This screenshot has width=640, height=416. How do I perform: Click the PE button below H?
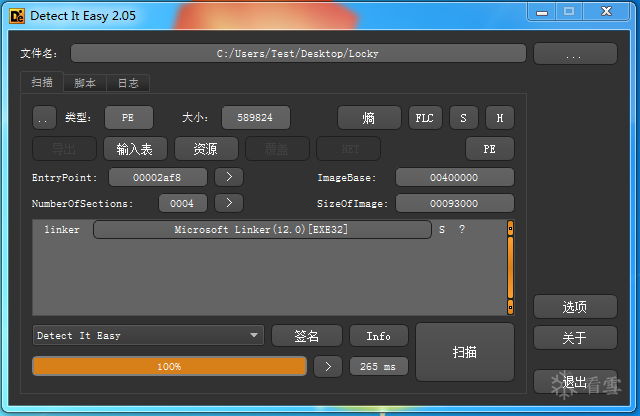pos(490,149)
